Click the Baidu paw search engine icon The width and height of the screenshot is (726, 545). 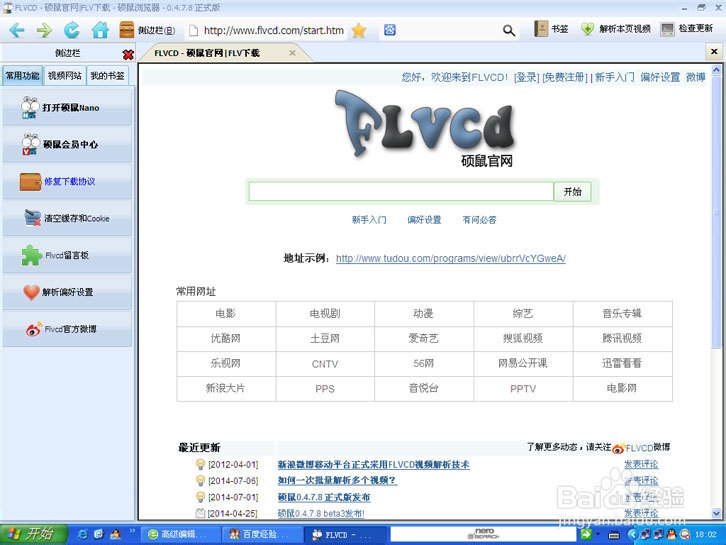coord(390,30)
